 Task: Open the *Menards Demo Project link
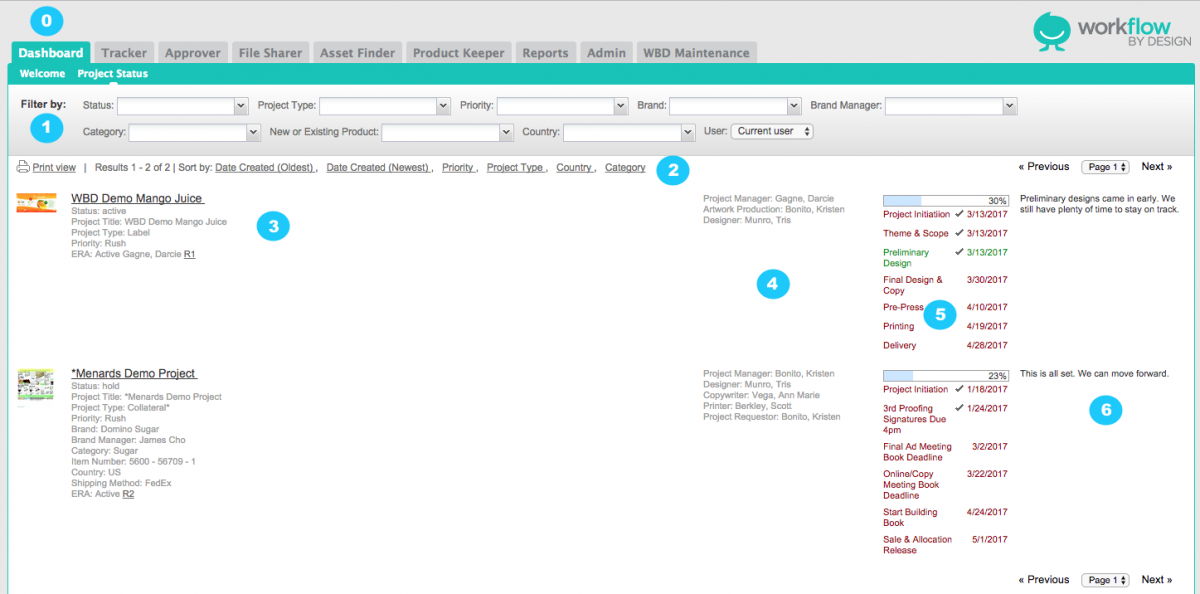pyautogui.click(x=134, y=374)
